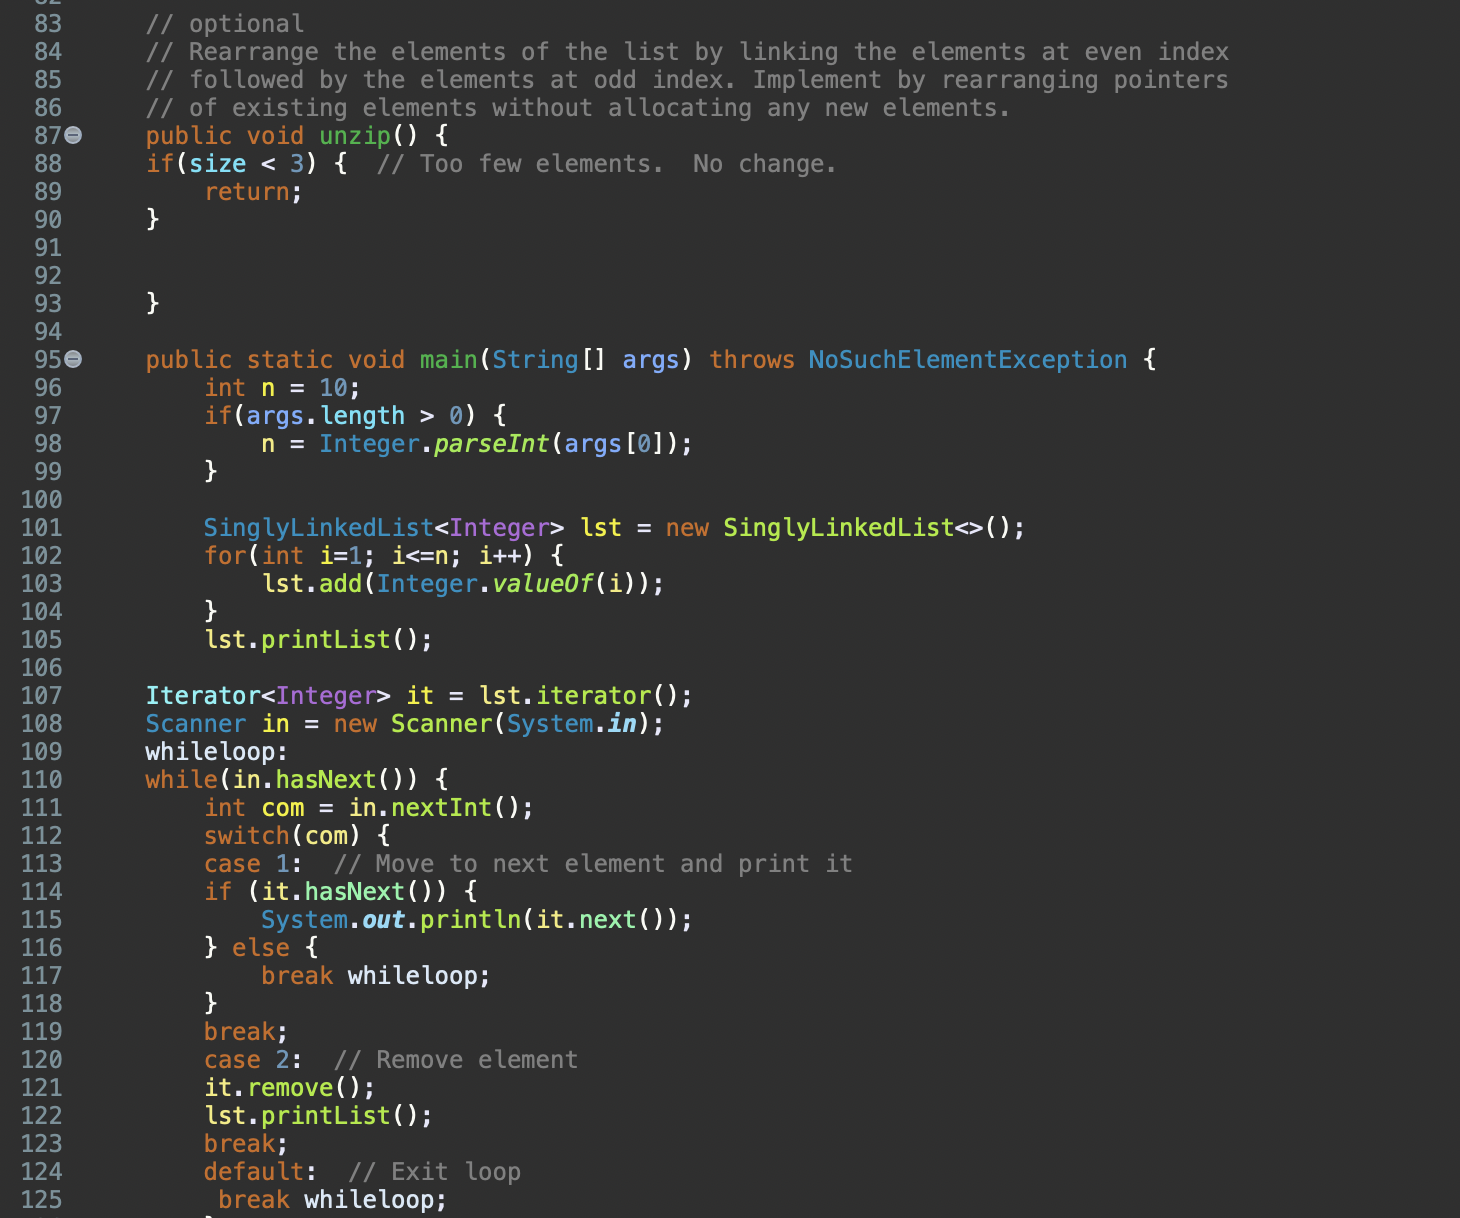
Task: Collapse the main method fold marker
Action: (71, 360)
